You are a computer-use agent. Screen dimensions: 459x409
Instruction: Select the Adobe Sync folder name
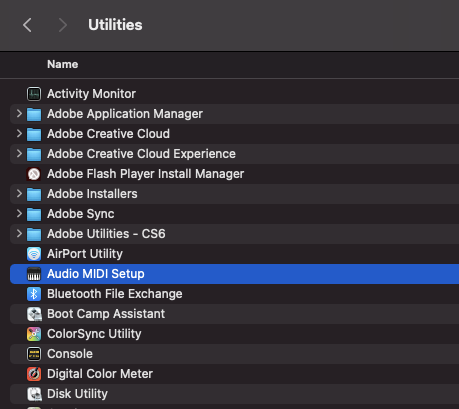81,214
